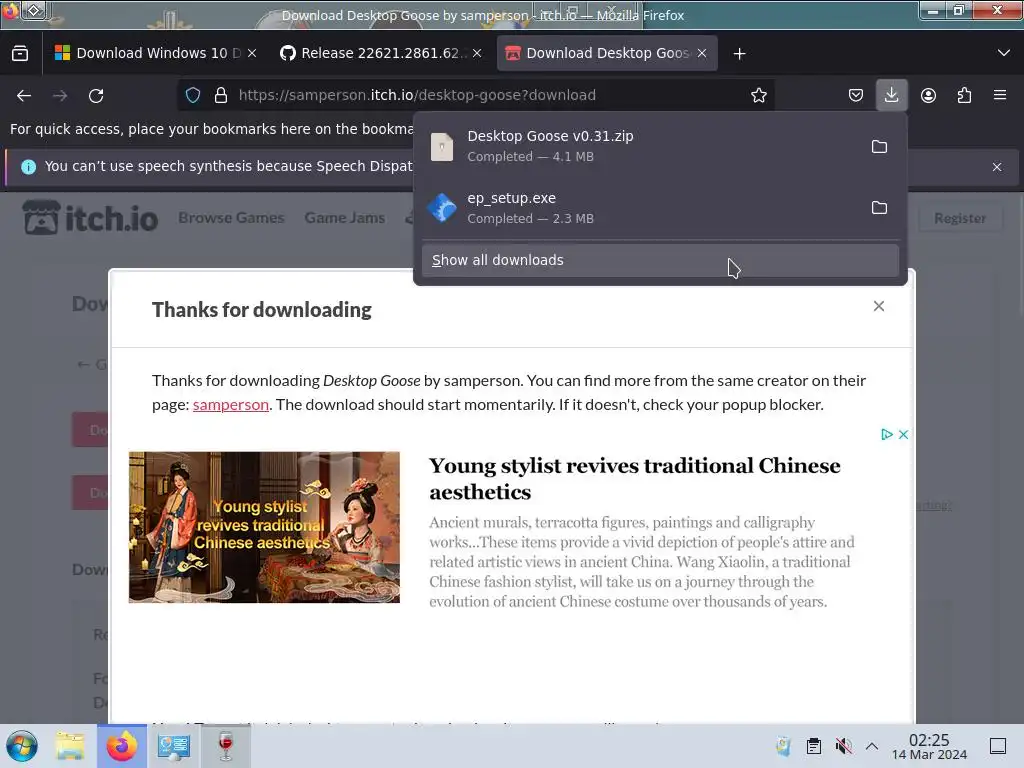This screenshot has width=1024, height=768.
Task: Open the Game Jams link
Action: pyautogui.click(x=344, y=217)
